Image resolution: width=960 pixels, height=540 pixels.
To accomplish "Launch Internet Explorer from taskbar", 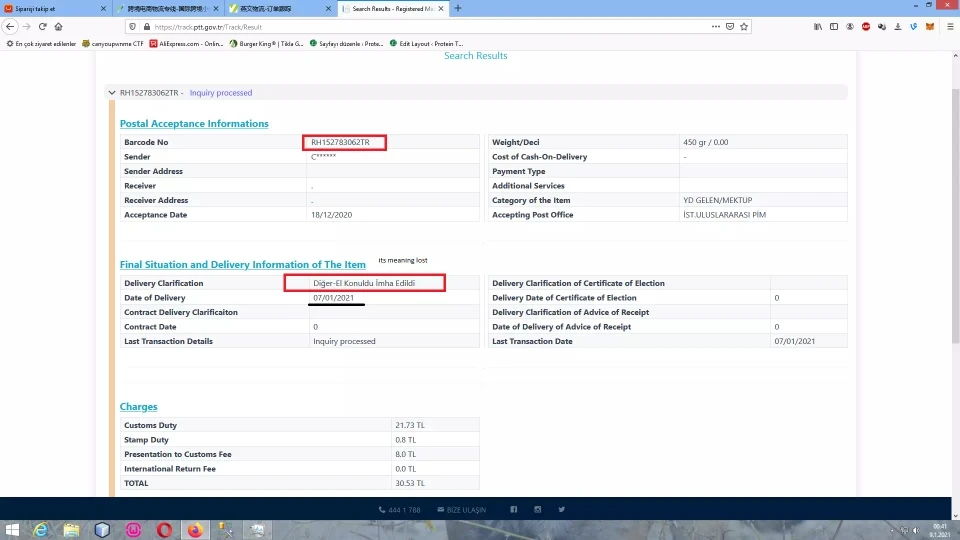I will click(41, 530).
